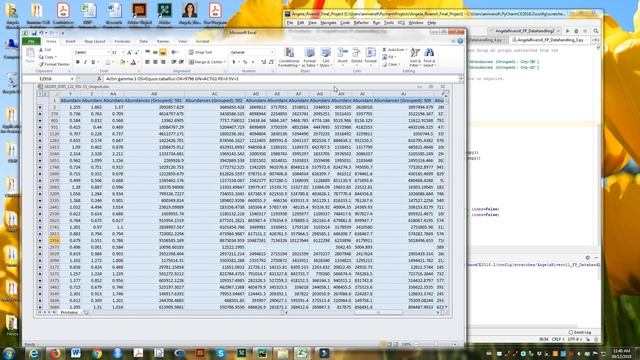Open PyCharm Refactor menu
The width and height of the screenshot is (640, 360).
point(361,23)
